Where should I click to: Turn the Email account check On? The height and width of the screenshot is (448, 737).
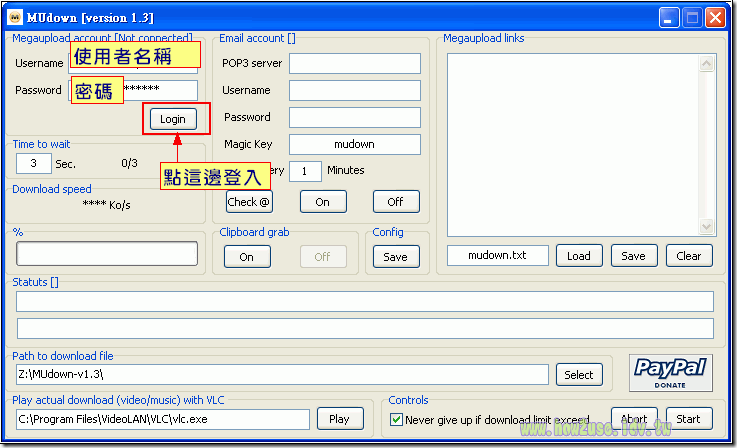(323, 202)
